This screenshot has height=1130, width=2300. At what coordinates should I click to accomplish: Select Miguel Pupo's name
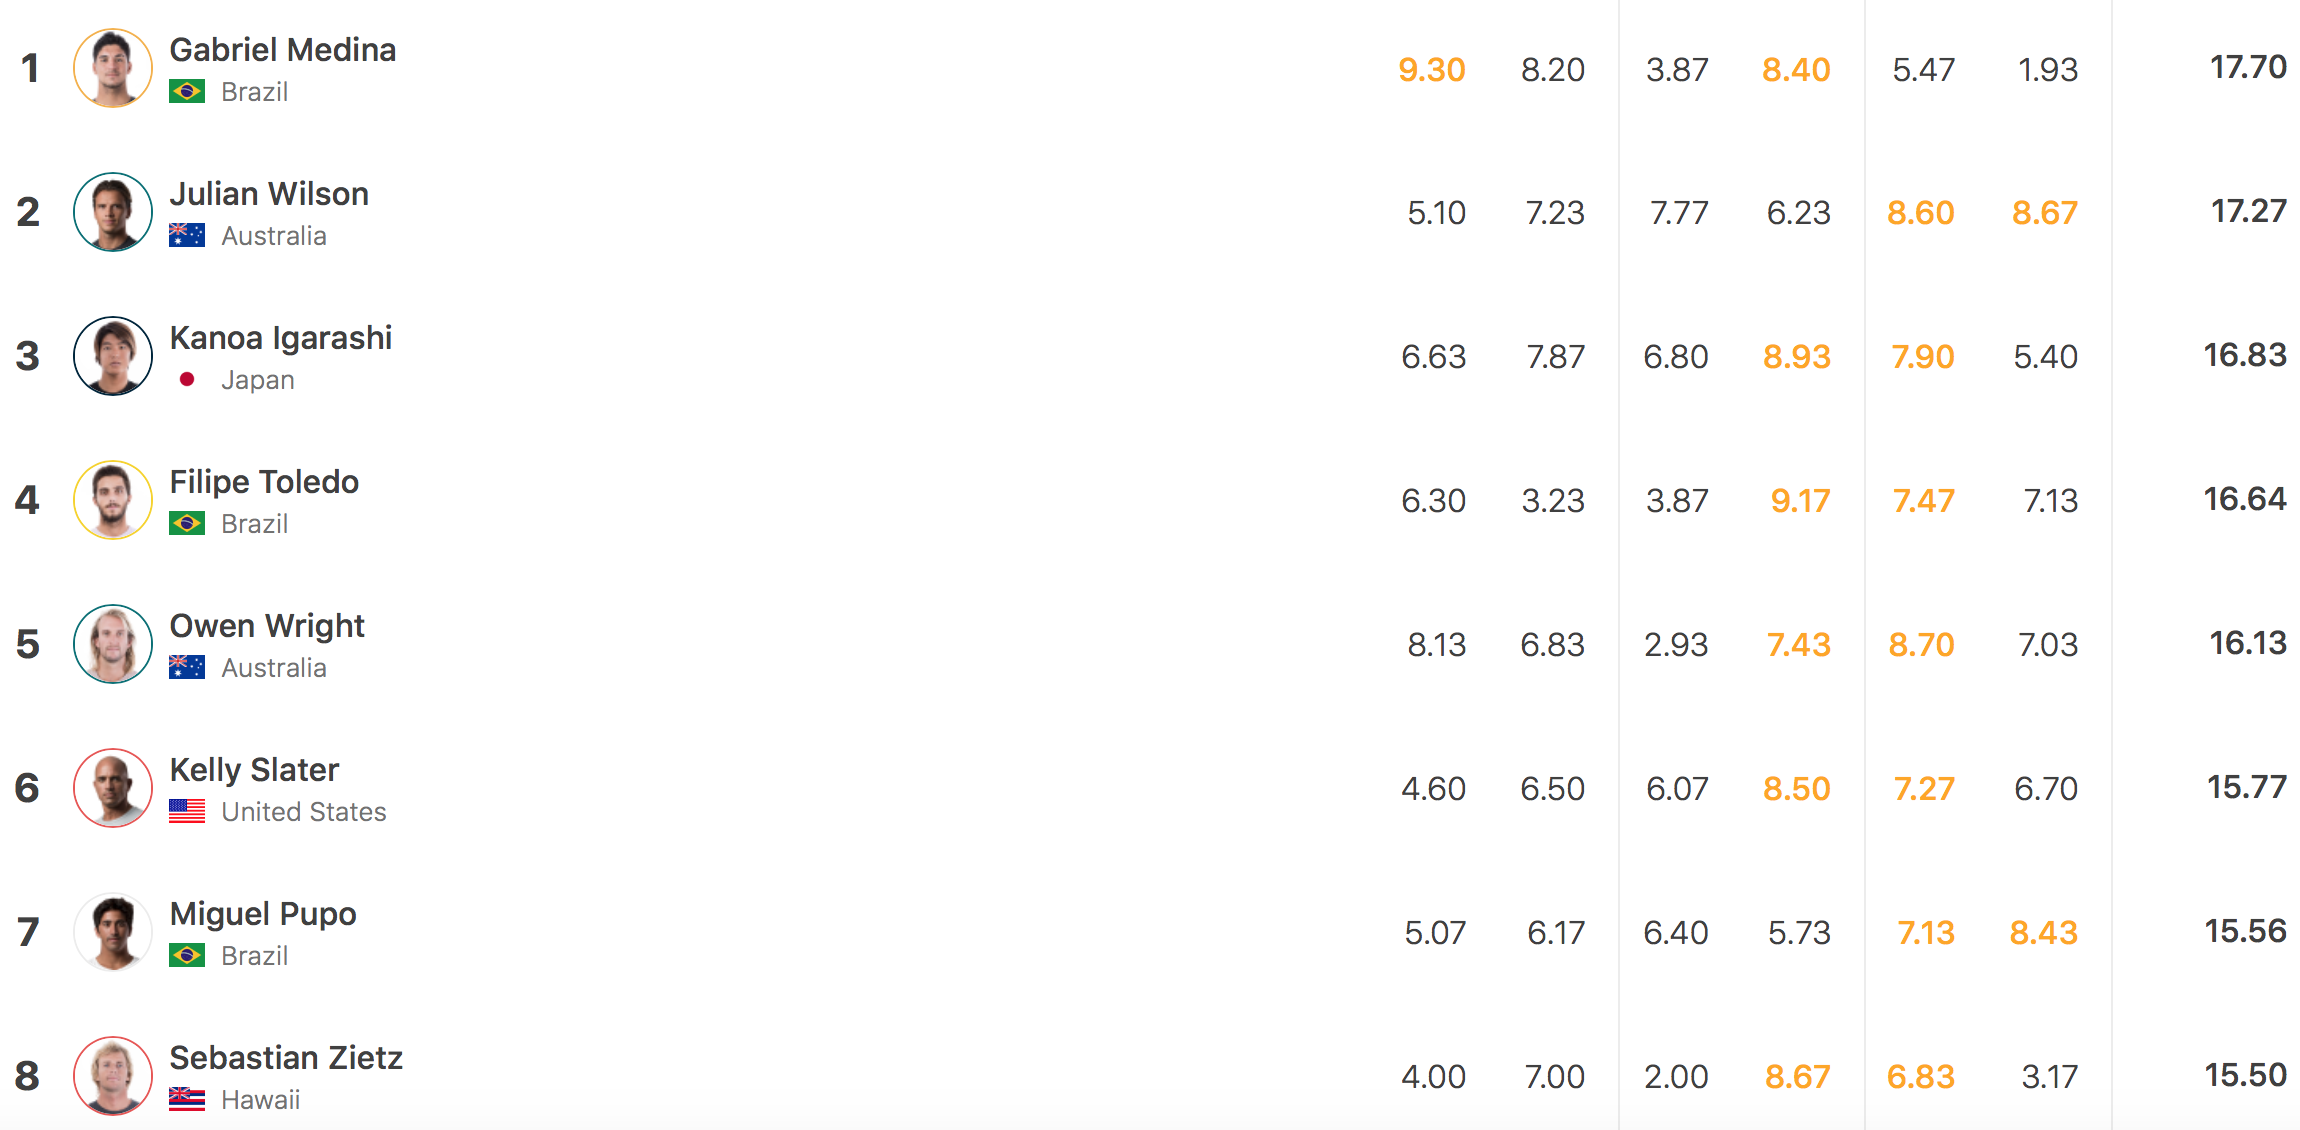tap(263, 914)
